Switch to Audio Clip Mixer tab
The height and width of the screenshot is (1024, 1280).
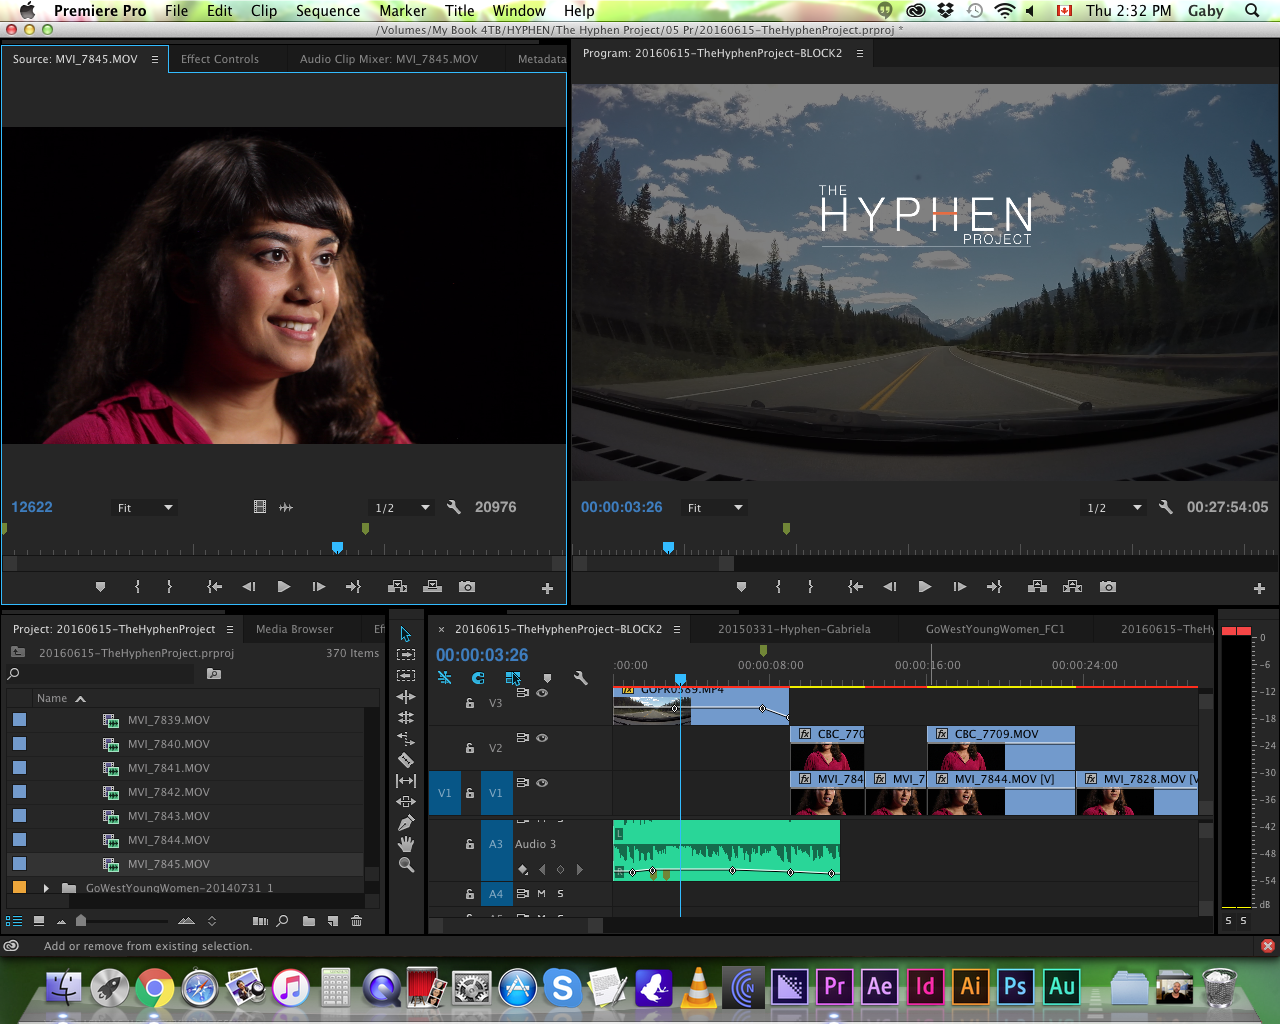389,59
